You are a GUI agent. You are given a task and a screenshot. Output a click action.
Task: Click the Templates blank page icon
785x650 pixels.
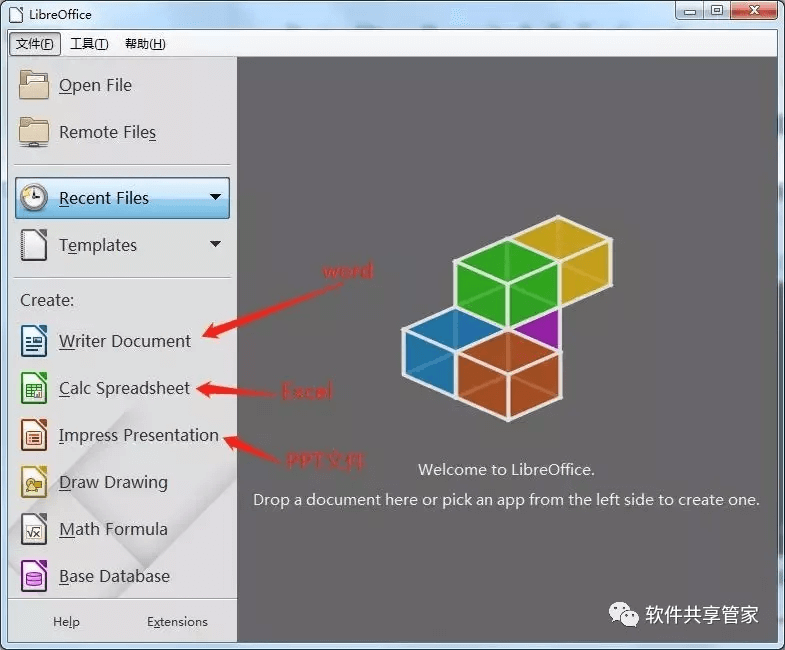point(34,245)
